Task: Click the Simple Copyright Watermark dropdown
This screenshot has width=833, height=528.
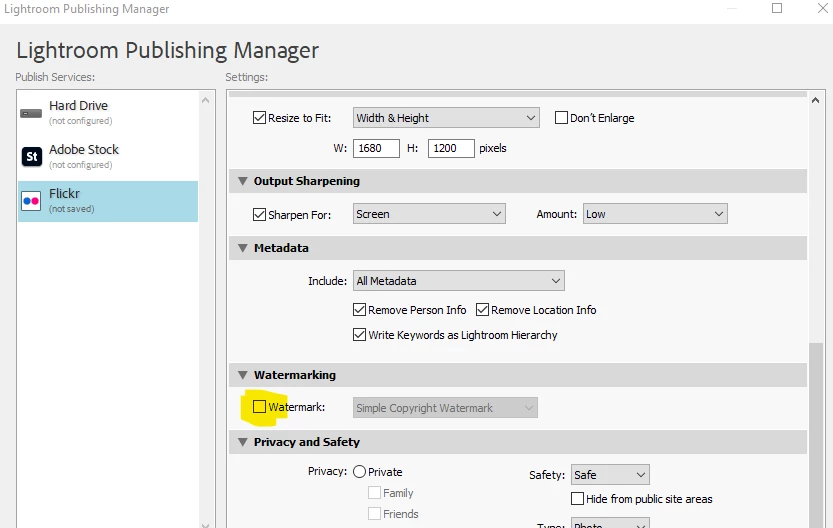Action: [445, 408]
